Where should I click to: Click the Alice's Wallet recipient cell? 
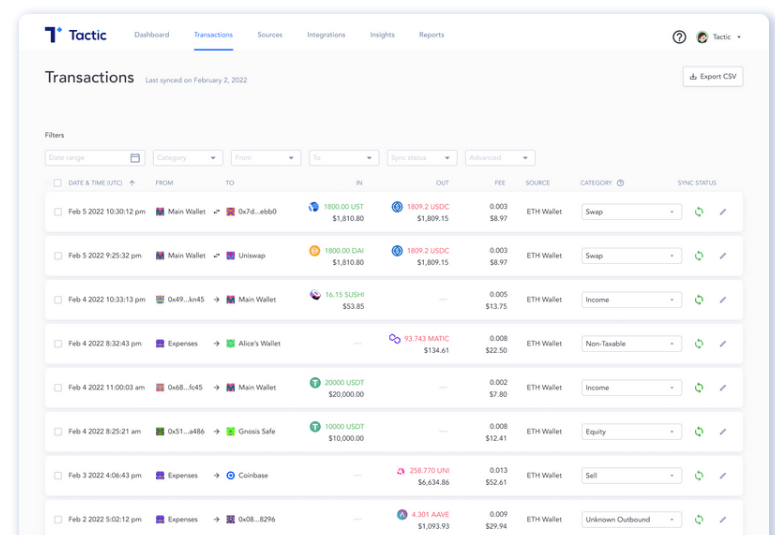253,344
